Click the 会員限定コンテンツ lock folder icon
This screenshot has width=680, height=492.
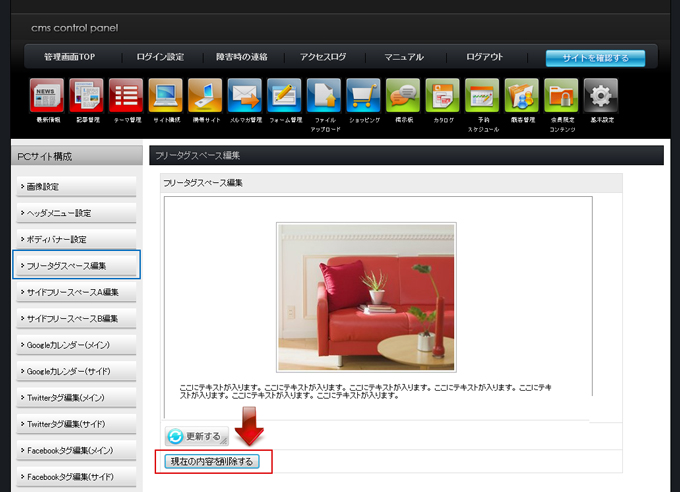(561, 96)
